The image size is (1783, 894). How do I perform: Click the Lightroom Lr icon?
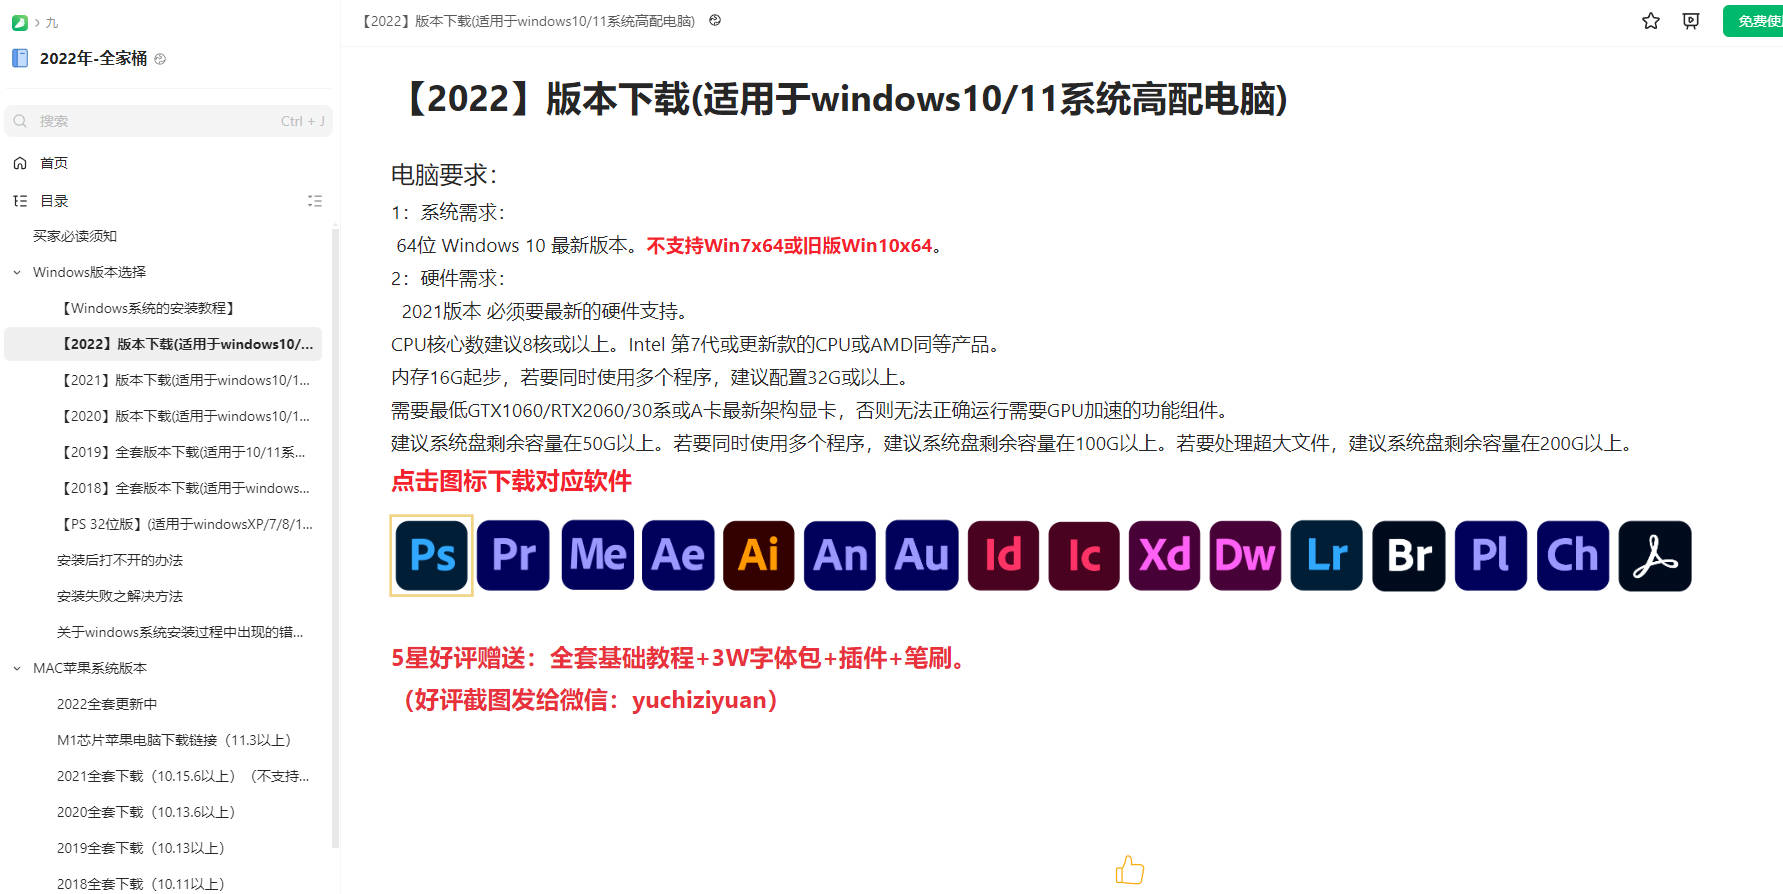coord(1327,556)
